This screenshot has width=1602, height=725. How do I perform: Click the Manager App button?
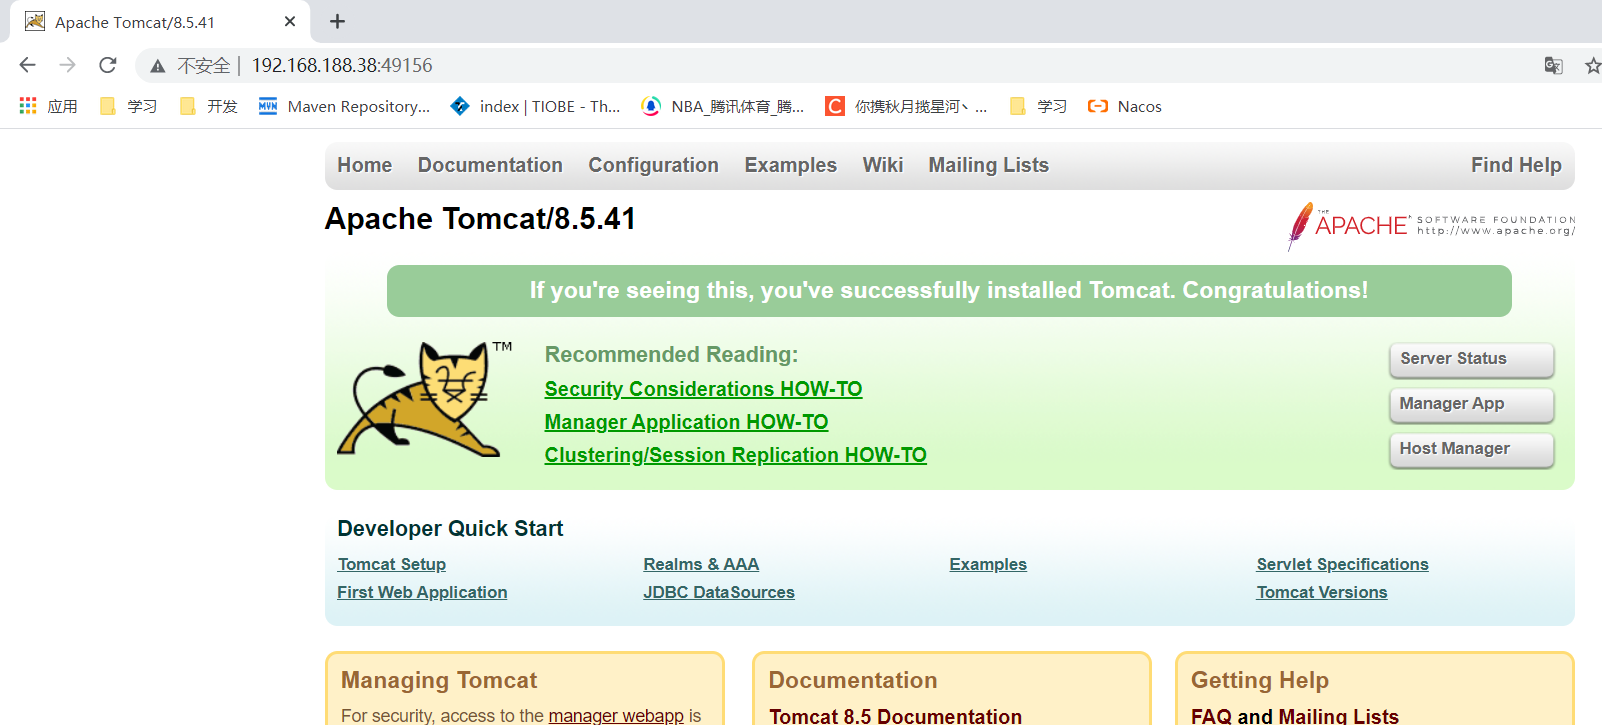(x=1472, y=404)
